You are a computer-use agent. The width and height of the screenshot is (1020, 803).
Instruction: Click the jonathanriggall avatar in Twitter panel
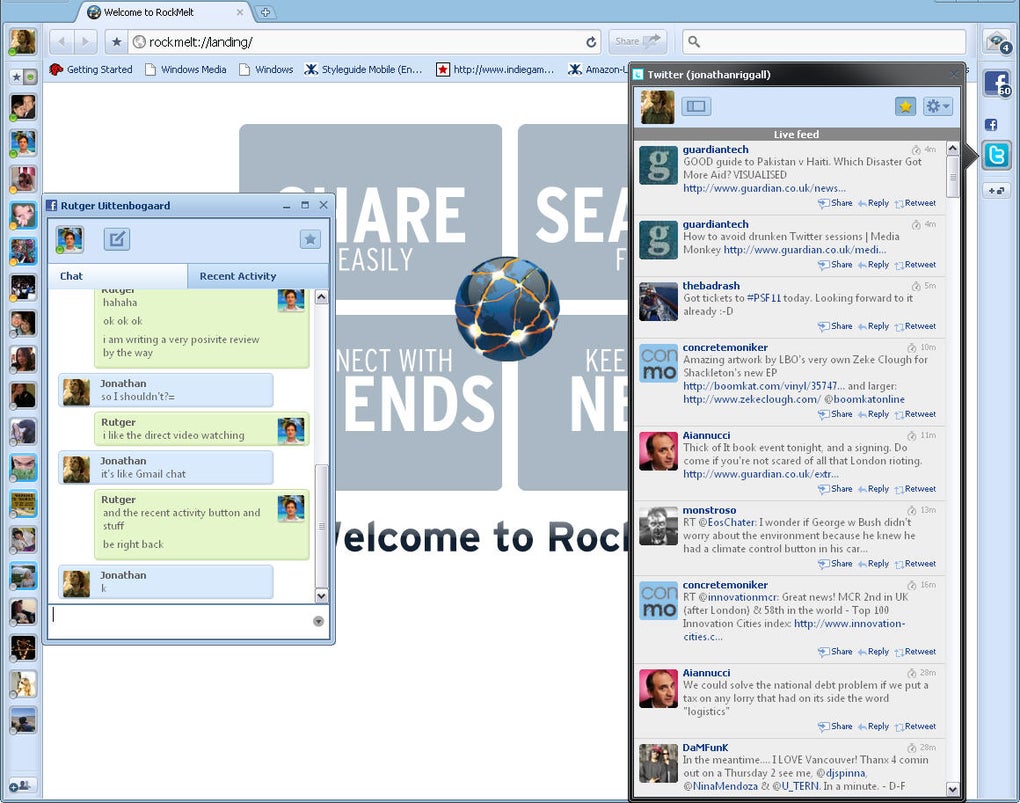coord(657,107)
